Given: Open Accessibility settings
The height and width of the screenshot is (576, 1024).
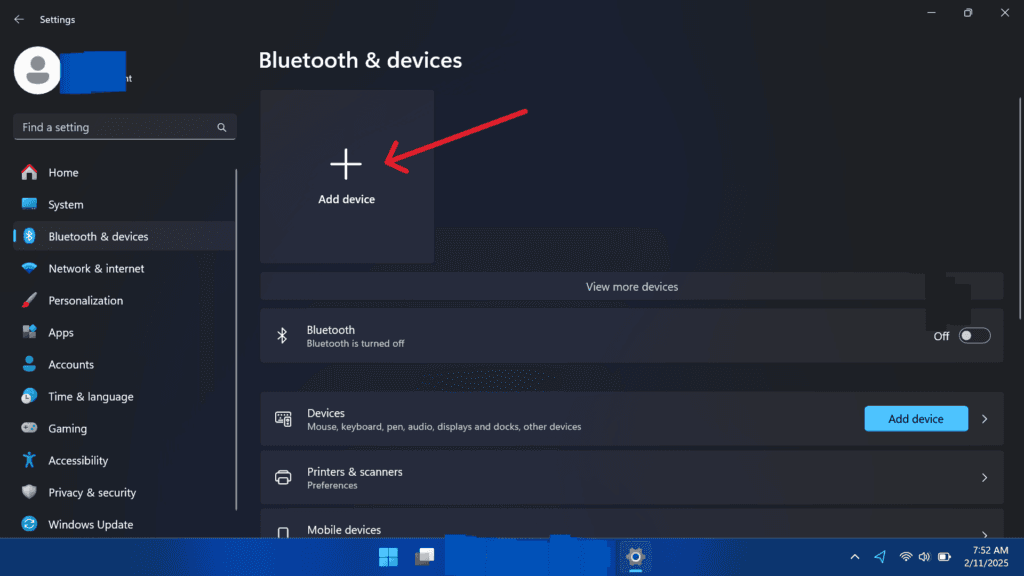Looking at the screenshot, I should point(124,460).
